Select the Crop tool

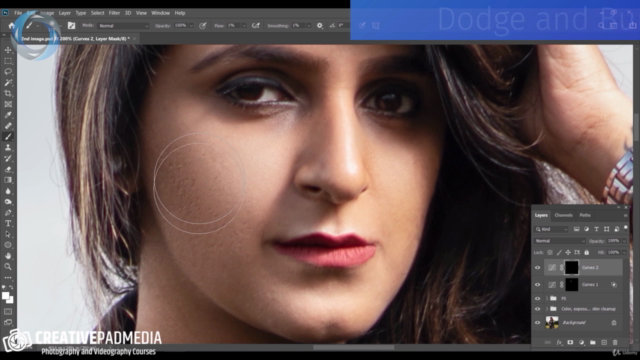[x=8, y=93]
